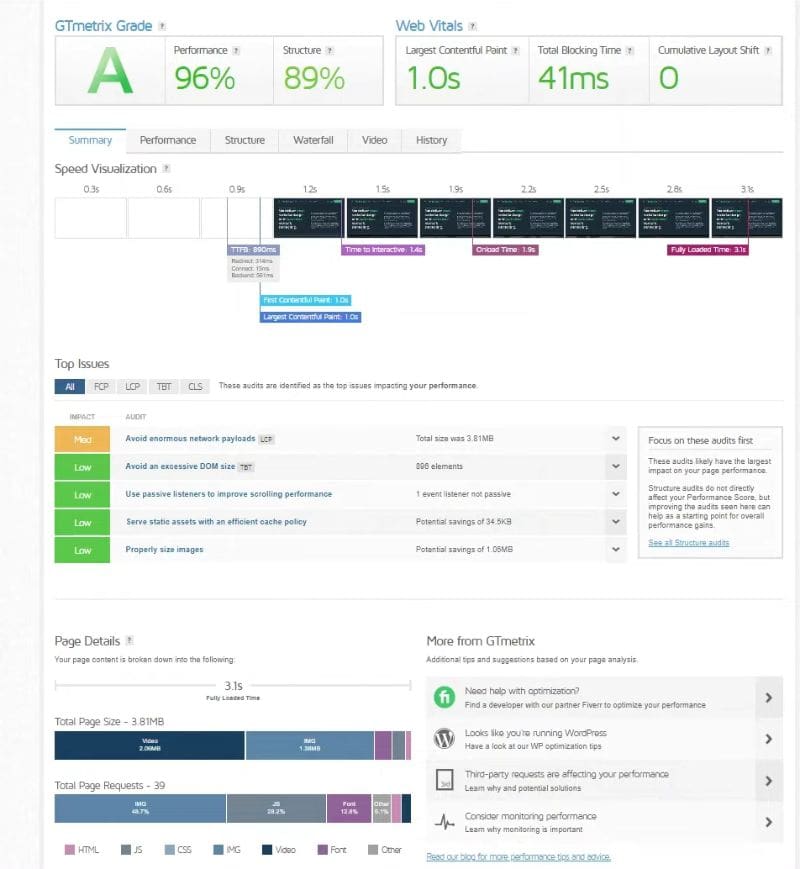Click the third-party requests icon
The height and width of the screenshot is (869, 800).
(x=444, y=780)
